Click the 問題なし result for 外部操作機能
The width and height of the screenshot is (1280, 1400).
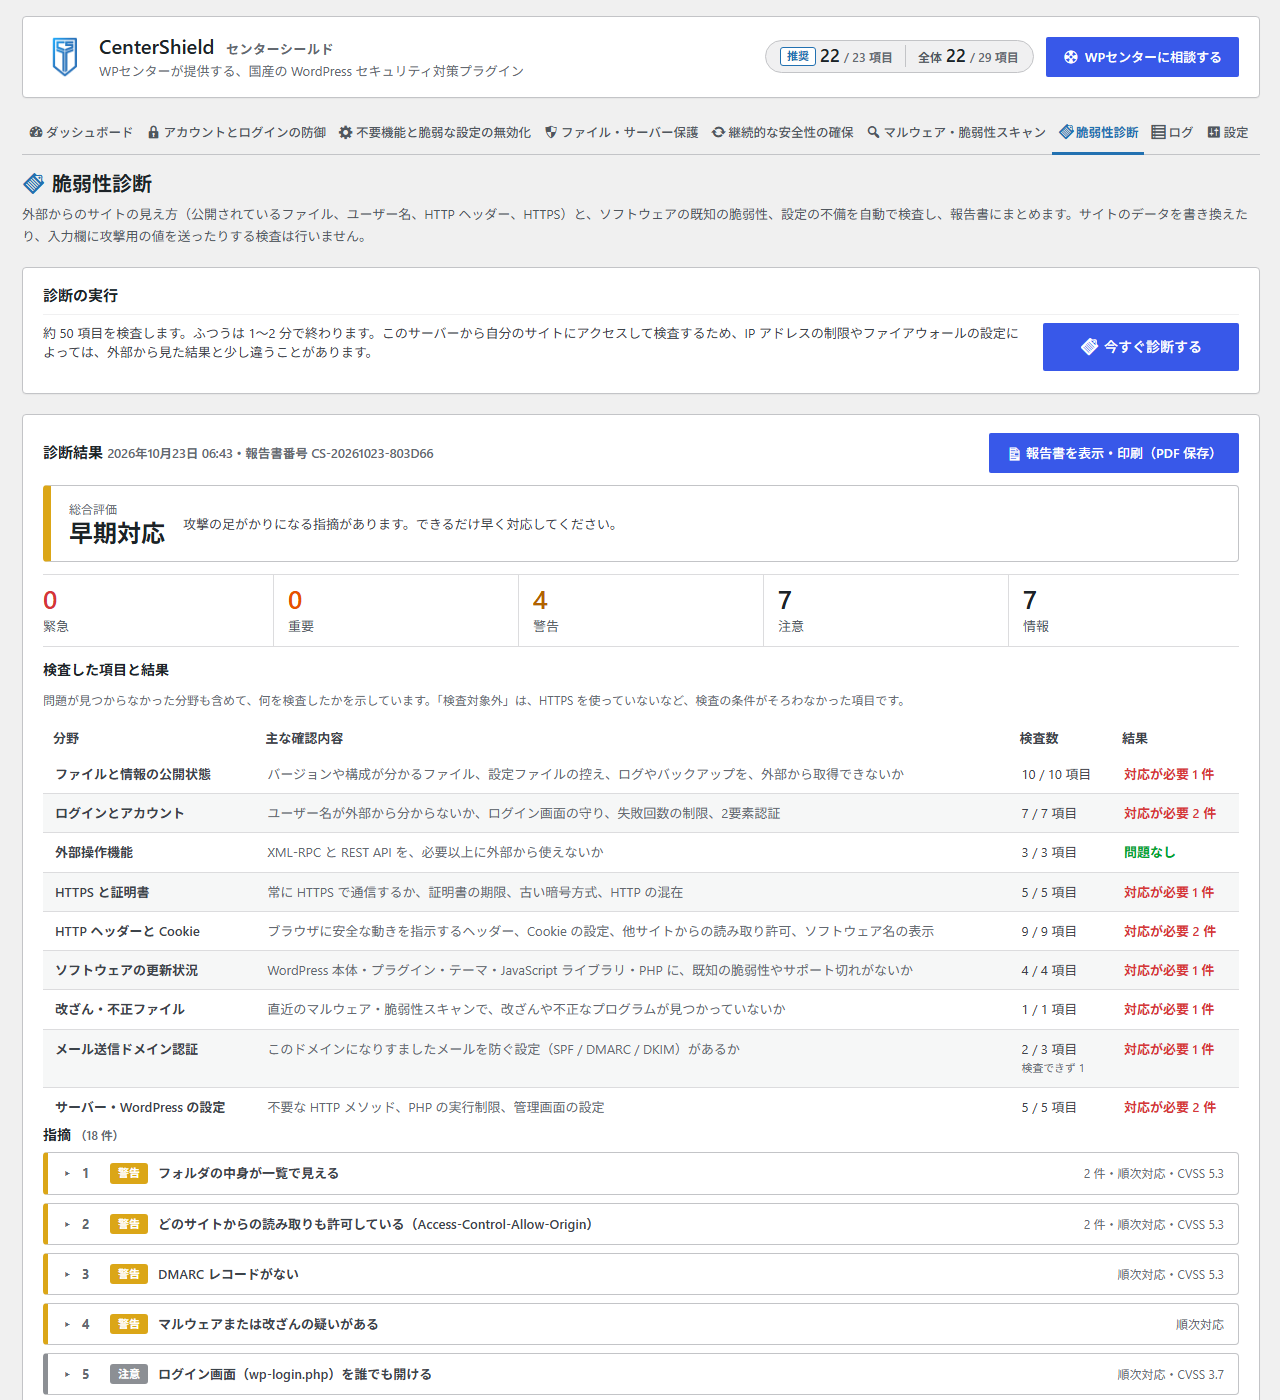[1150, 852]
